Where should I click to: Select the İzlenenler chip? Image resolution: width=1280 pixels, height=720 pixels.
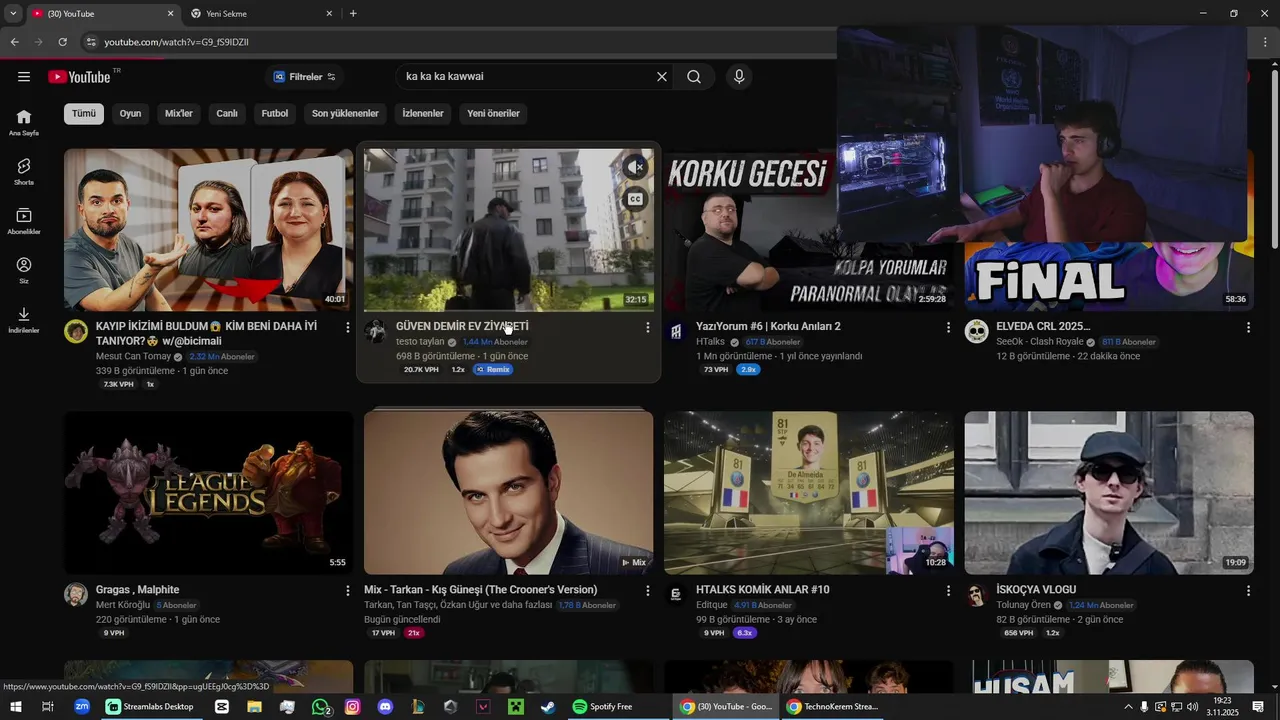tap(423, 113)
